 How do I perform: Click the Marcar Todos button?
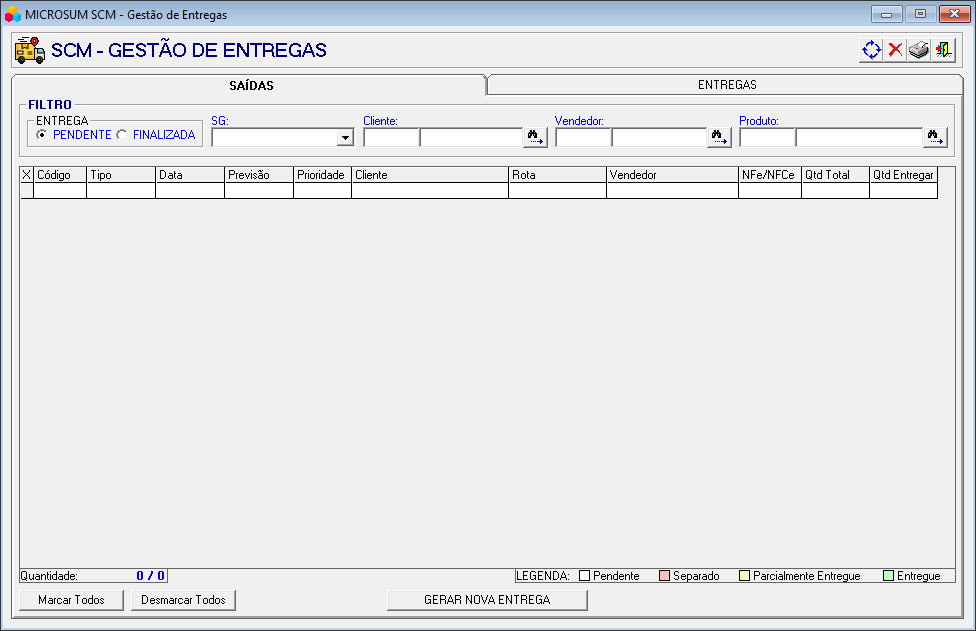tap(72, 600)
